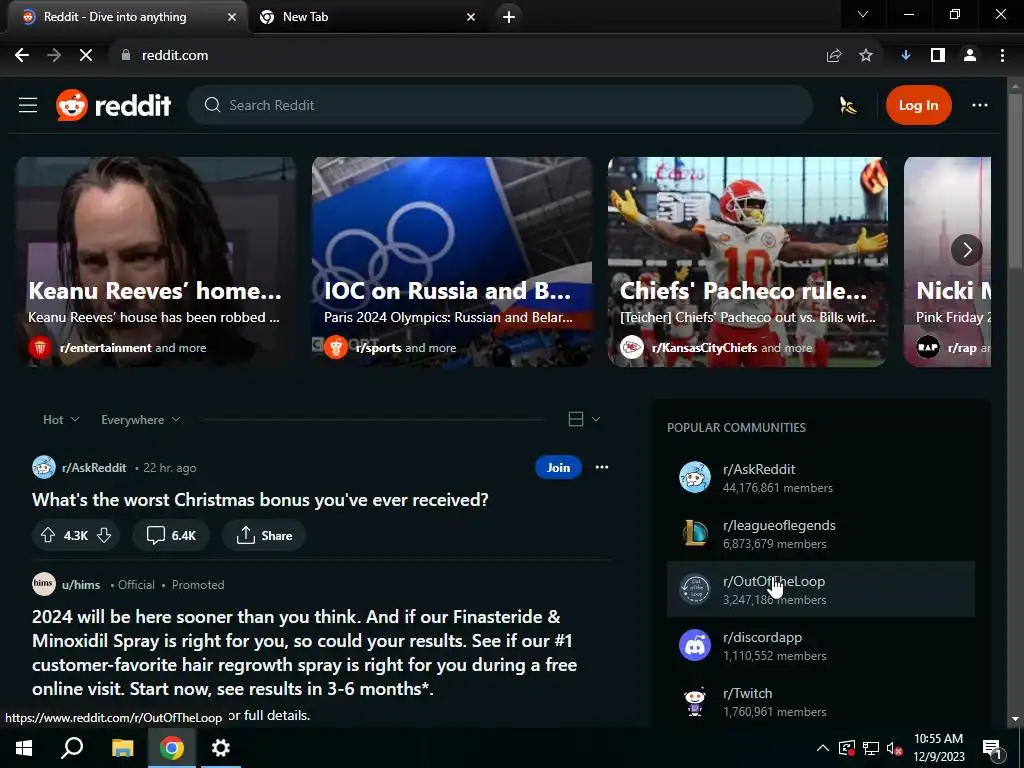
Task: Open the three-dot options of the AskReddit post
Action: tap(602, 467)
